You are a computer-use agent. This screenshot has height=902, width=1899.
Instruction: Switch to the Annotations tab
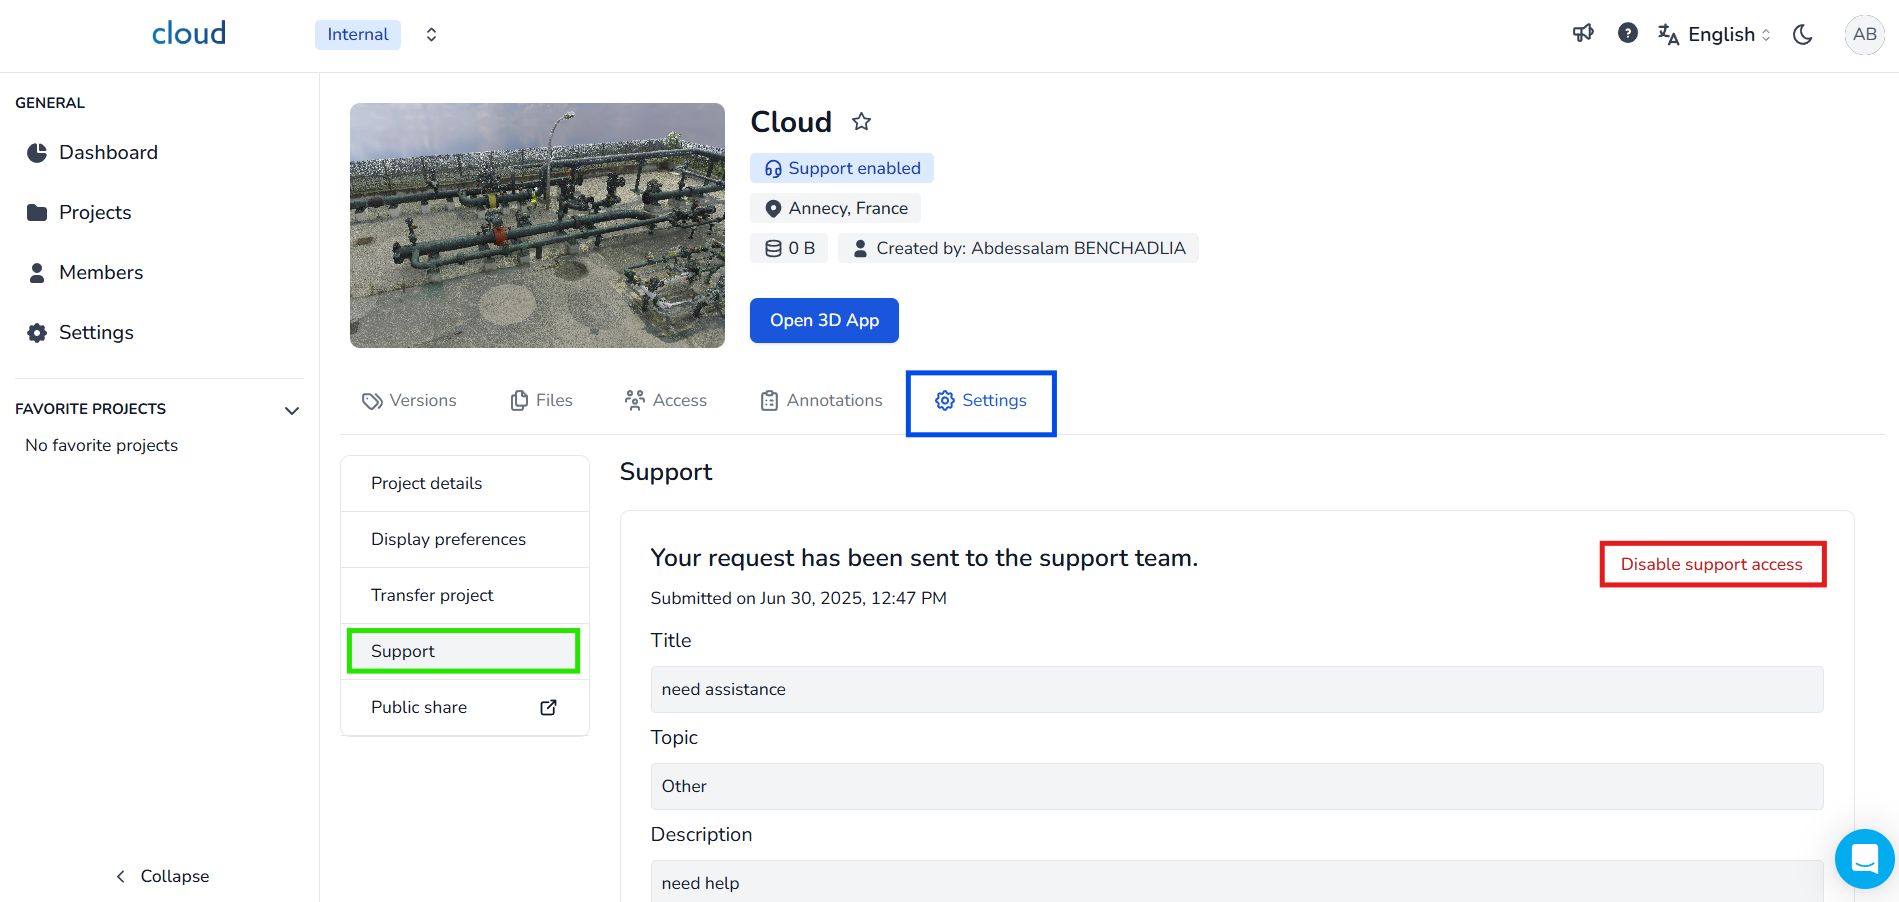click(x=821, y=401)
